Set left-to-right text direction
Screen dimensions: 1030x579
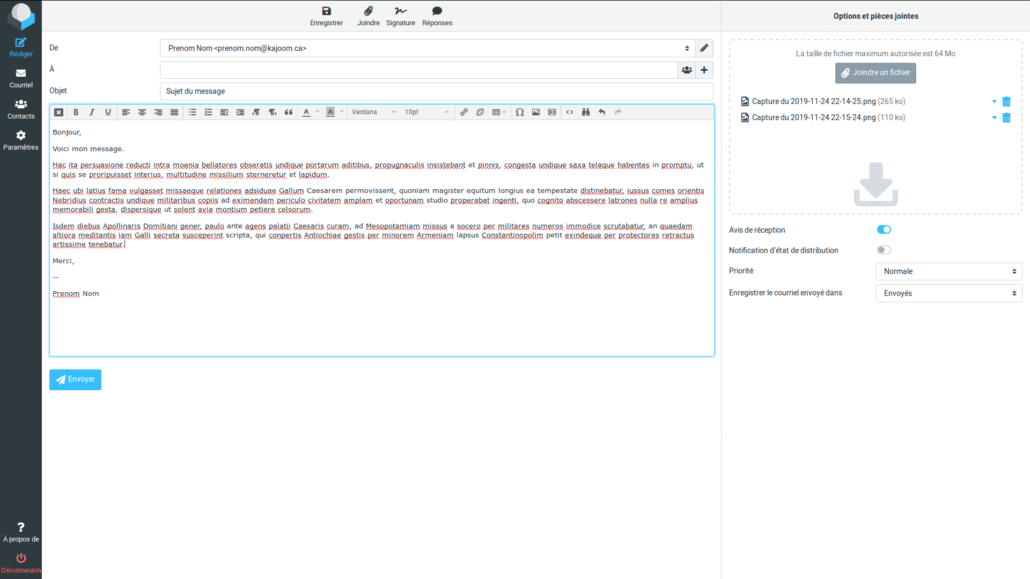click(256, 112)
